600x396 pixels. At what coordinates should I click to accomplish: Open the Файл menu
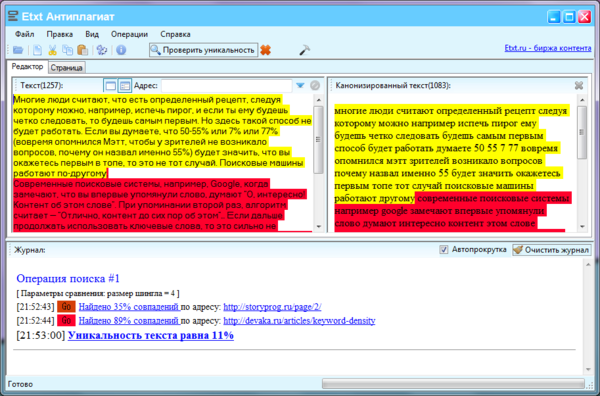click(x=24, y=34)
